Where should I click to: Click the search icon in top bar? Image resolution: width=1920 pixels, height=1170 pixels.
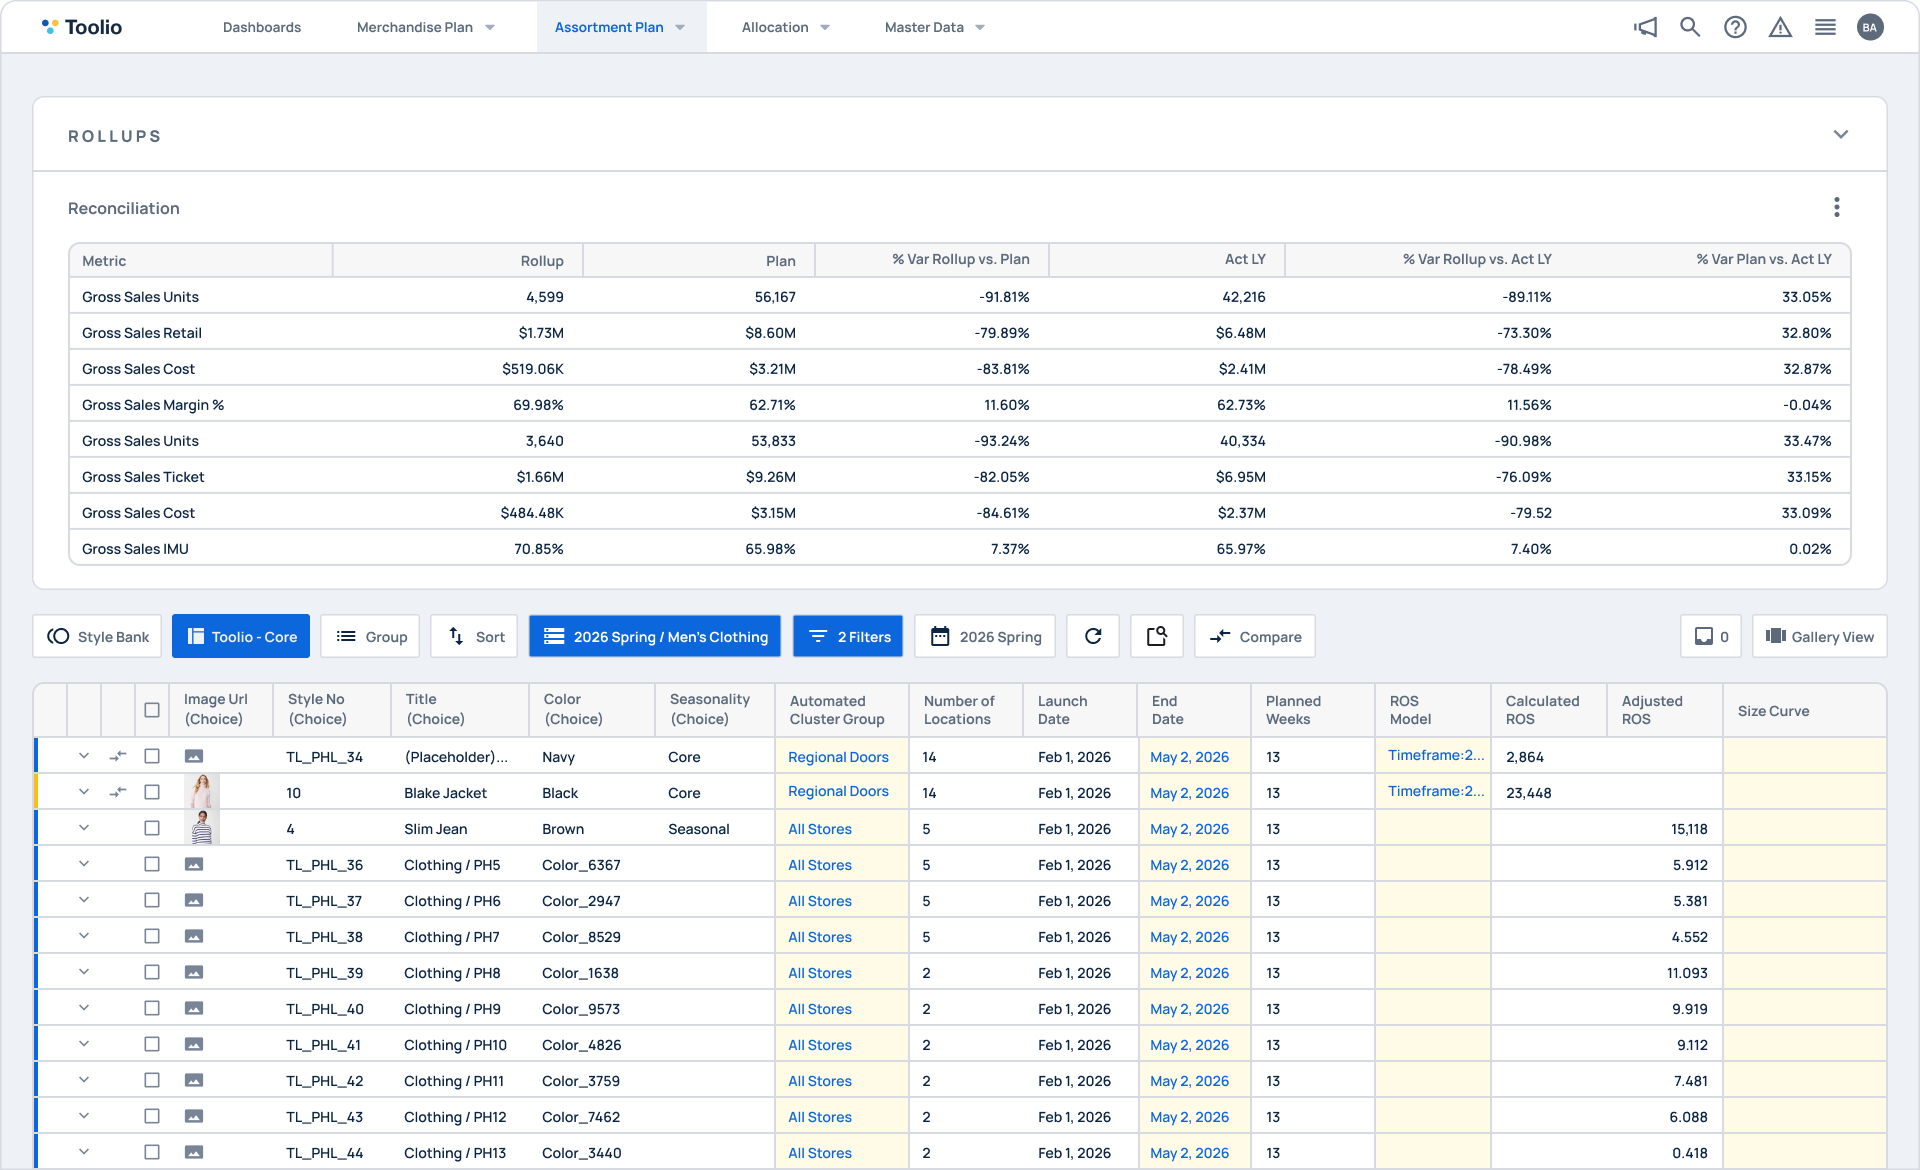(x=1690, y=27)
